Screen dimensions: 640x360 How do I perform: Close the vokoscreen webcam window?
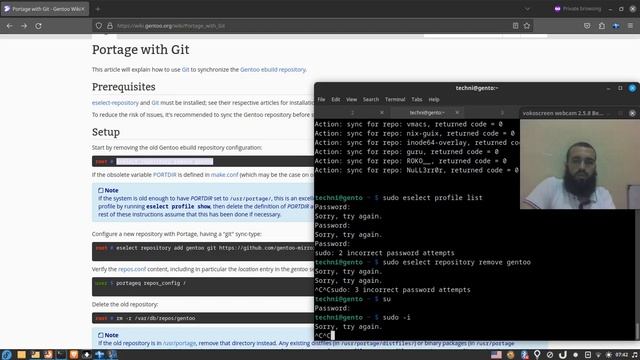click(x=632, y=113)
